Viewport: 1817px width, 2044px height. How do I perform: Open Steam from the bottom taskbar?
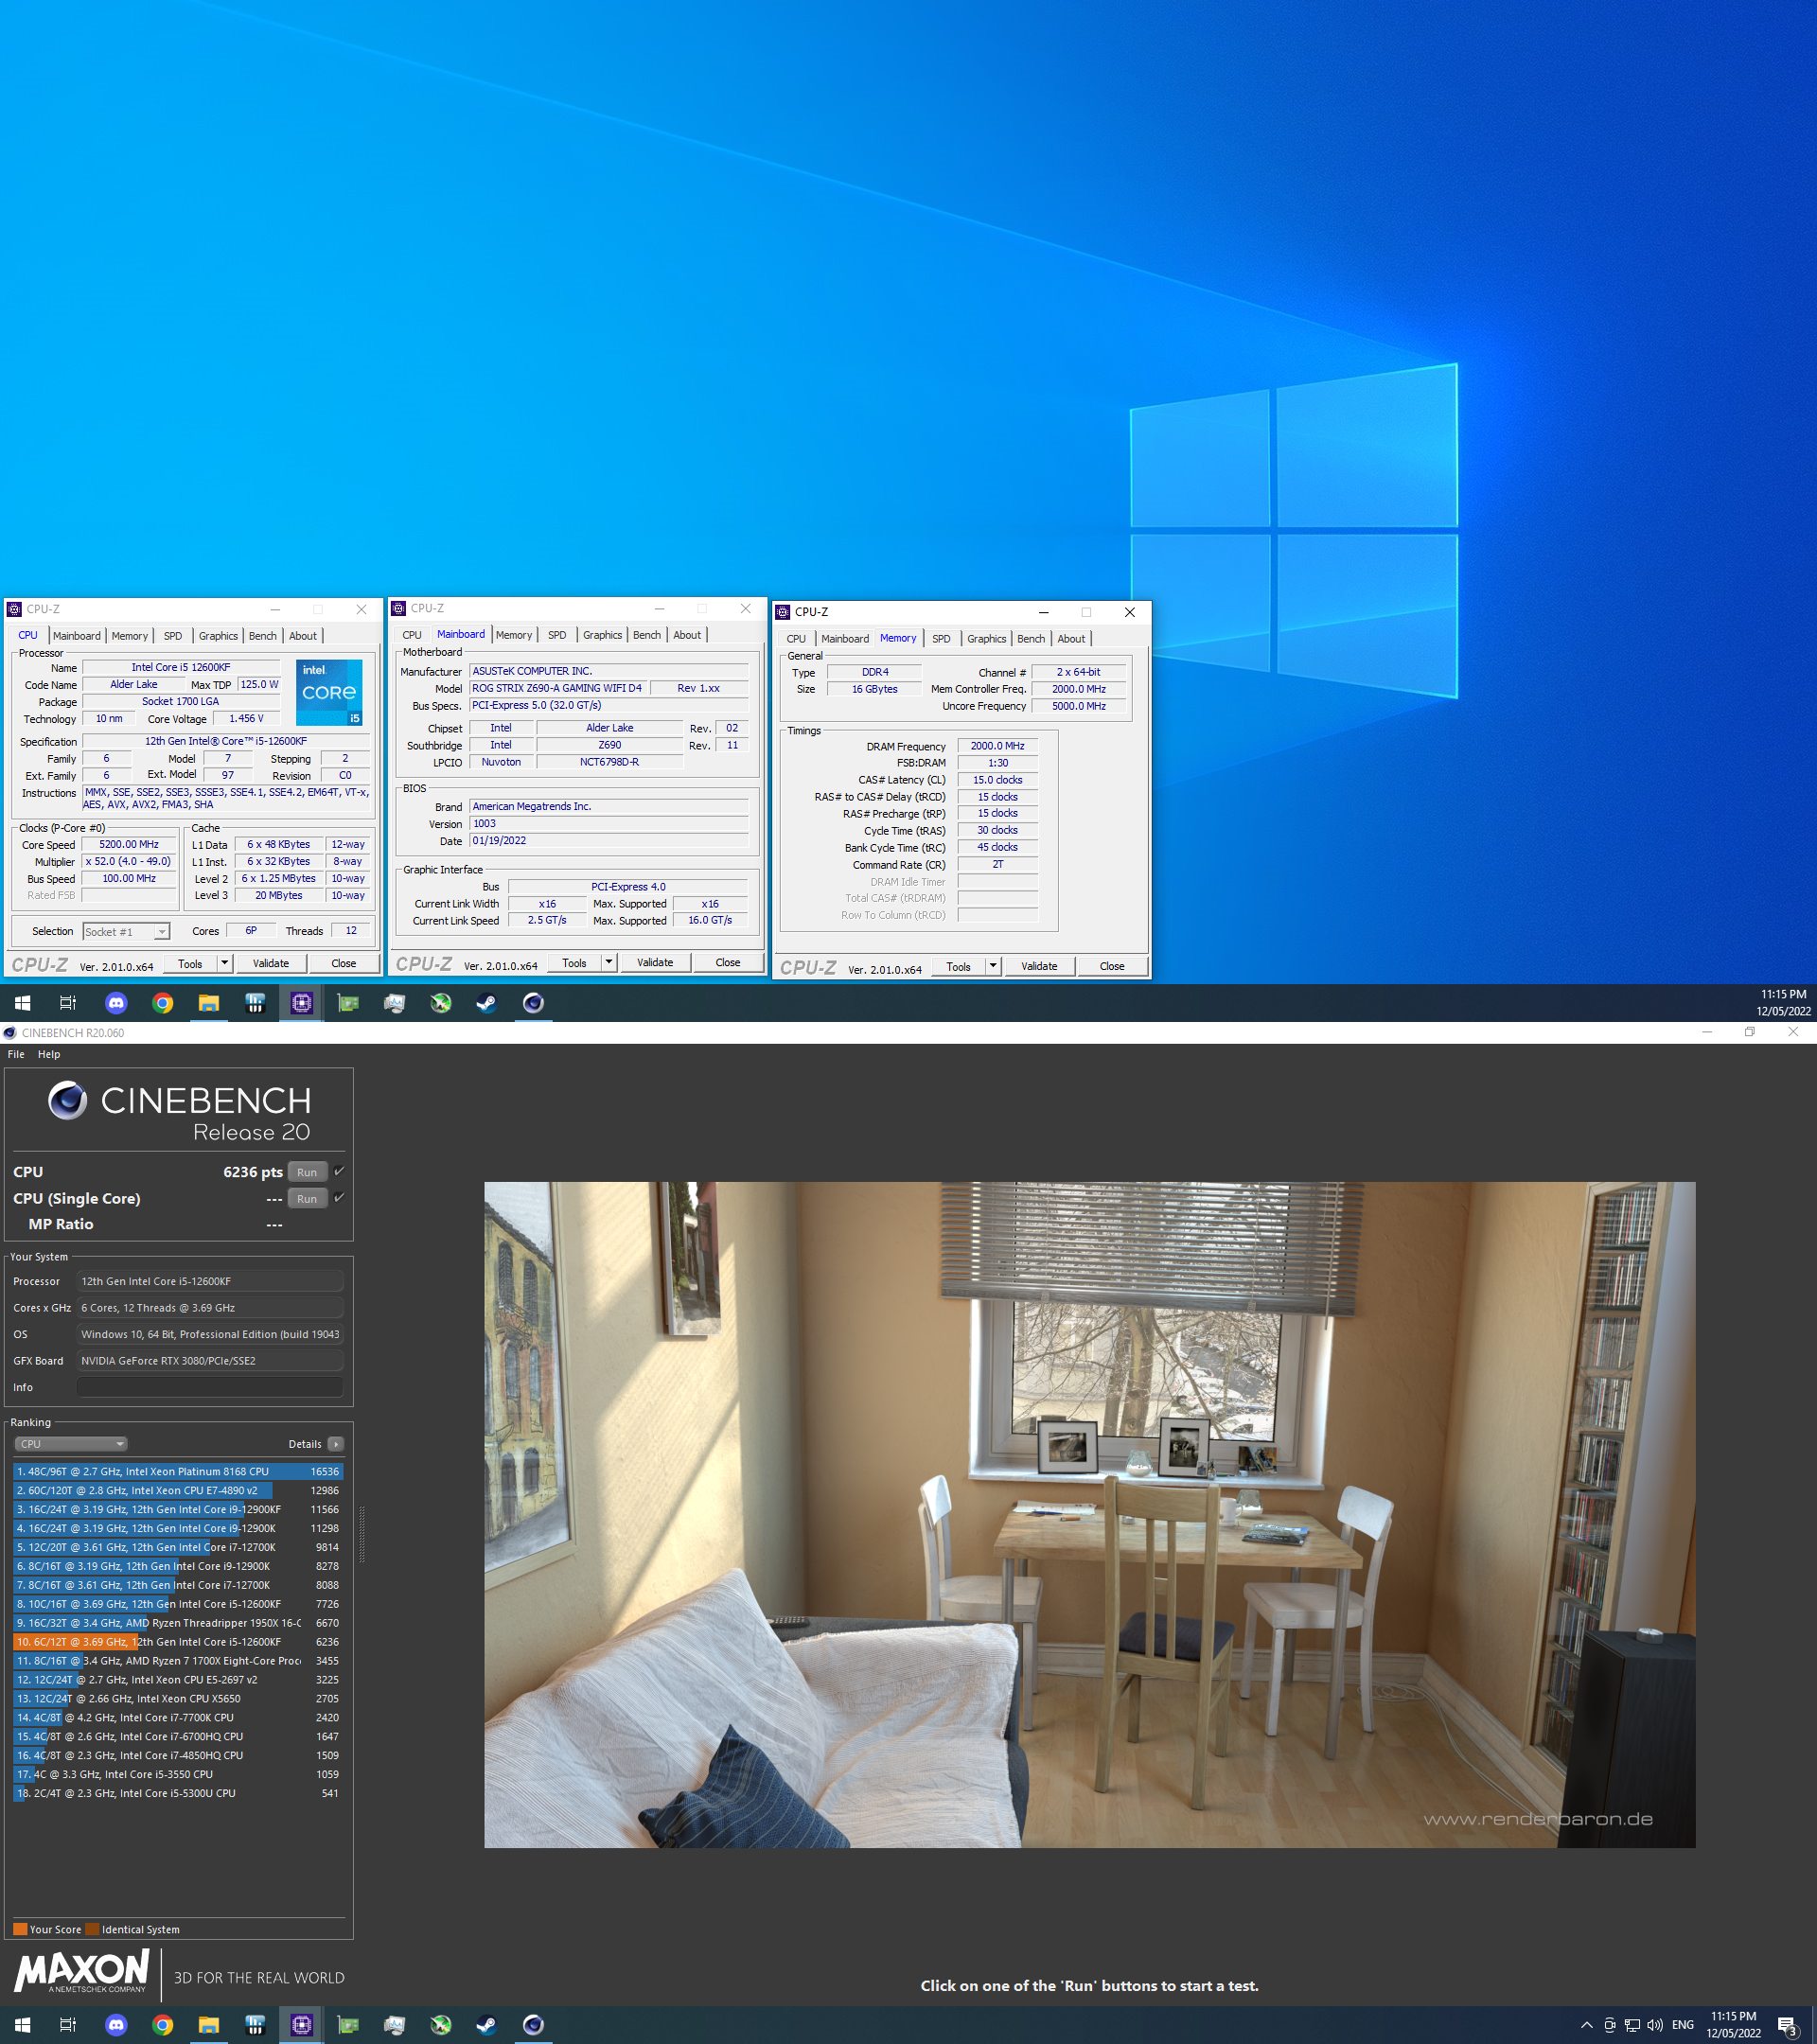487,2025
